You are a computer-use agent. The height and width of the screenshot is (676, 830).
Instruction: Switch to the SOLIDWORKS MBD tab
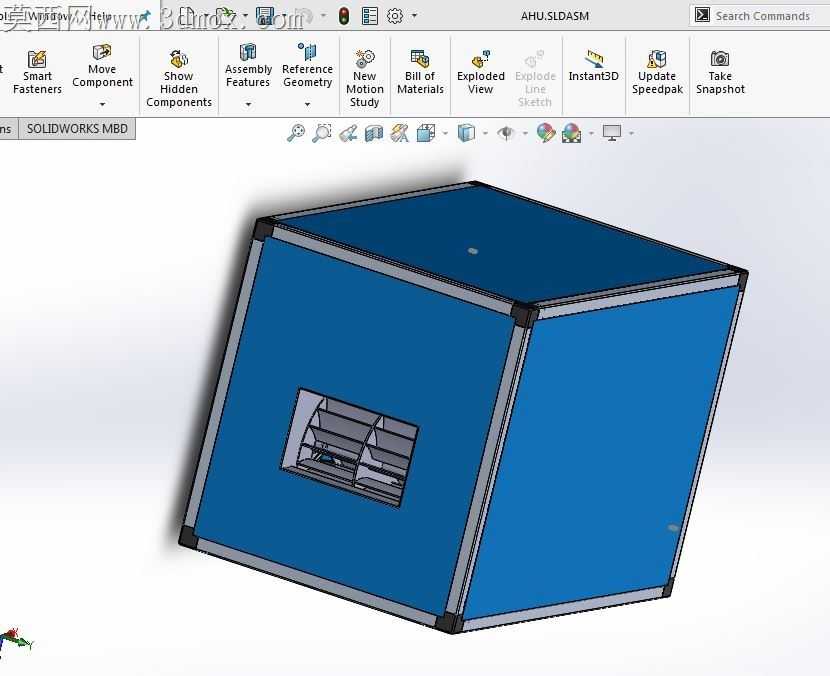(77, 129)
